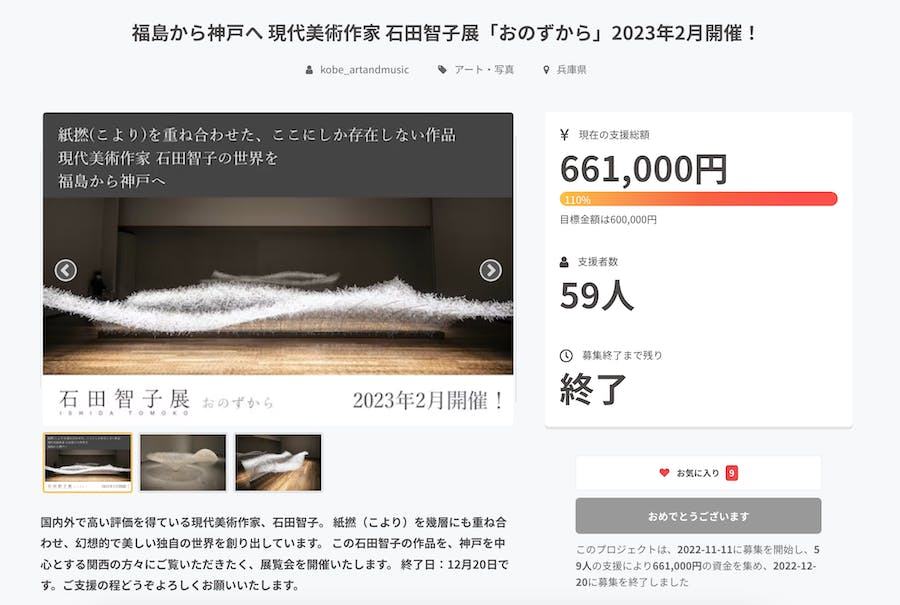Click the 110% funding progress bar
900x605 pixels.
click(x=698, y=199)
